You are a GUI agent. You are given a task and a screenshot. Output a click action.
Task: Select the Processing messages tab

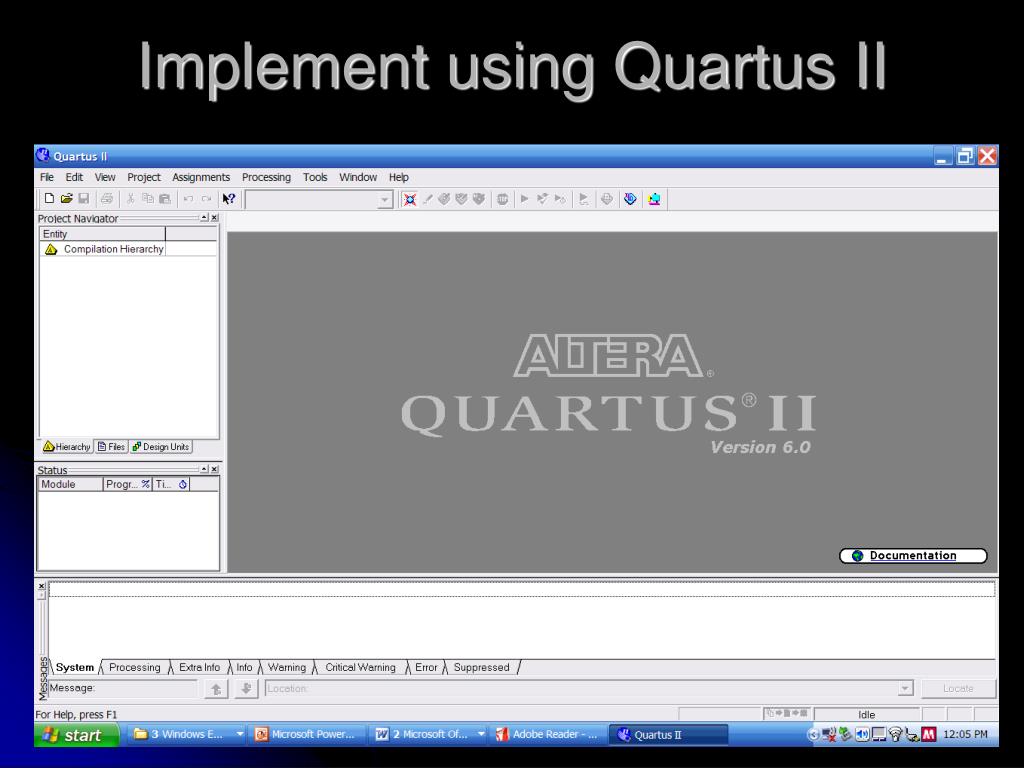click(x=135, y=667)
